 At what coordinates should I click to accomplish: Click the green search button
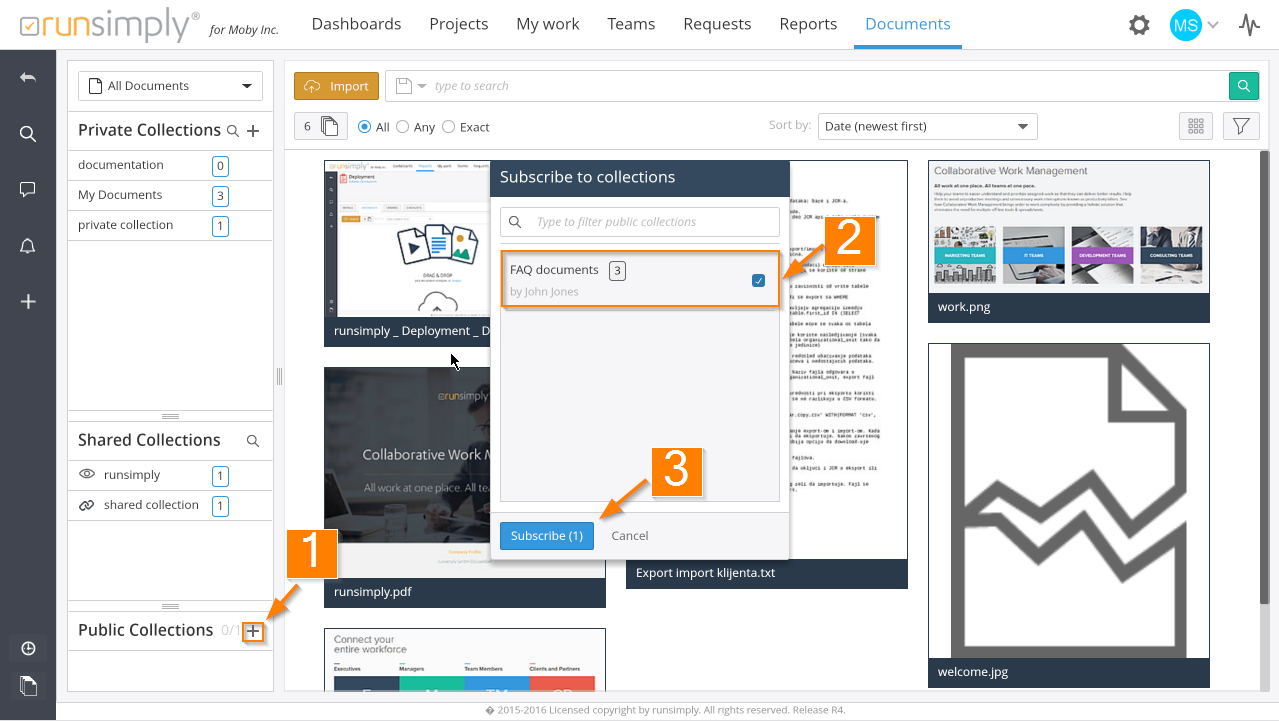click(x=1243, y=86)
